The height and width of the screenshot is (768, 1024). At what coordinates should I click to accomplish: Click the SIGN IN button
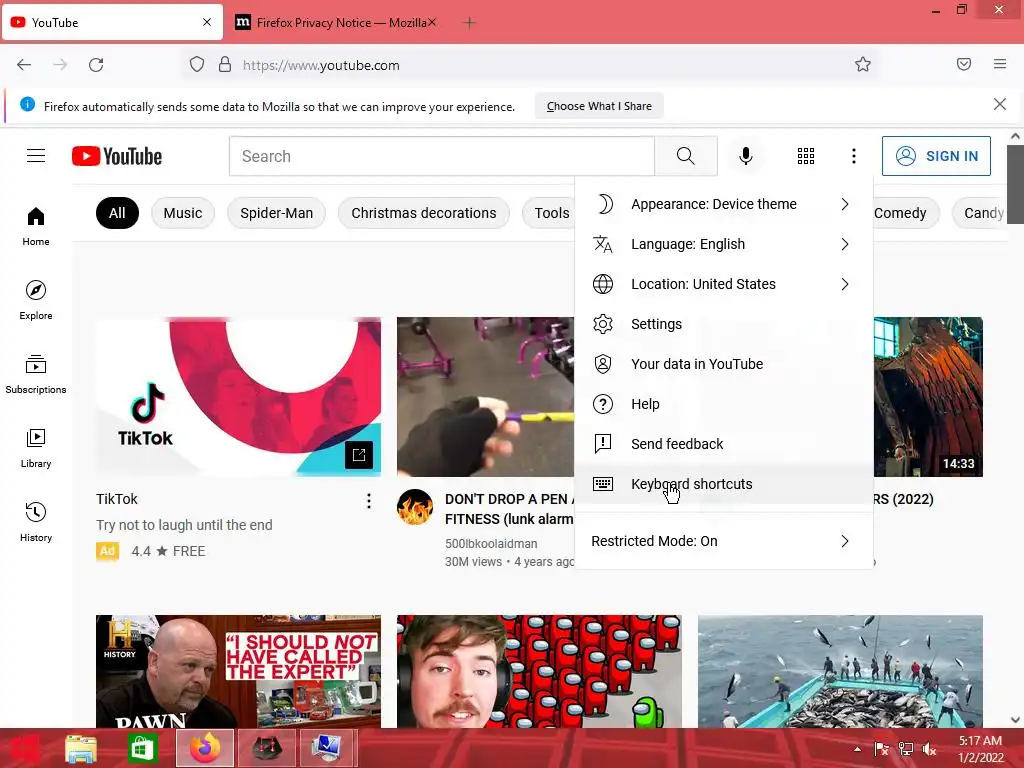click(x=936, y=156)
